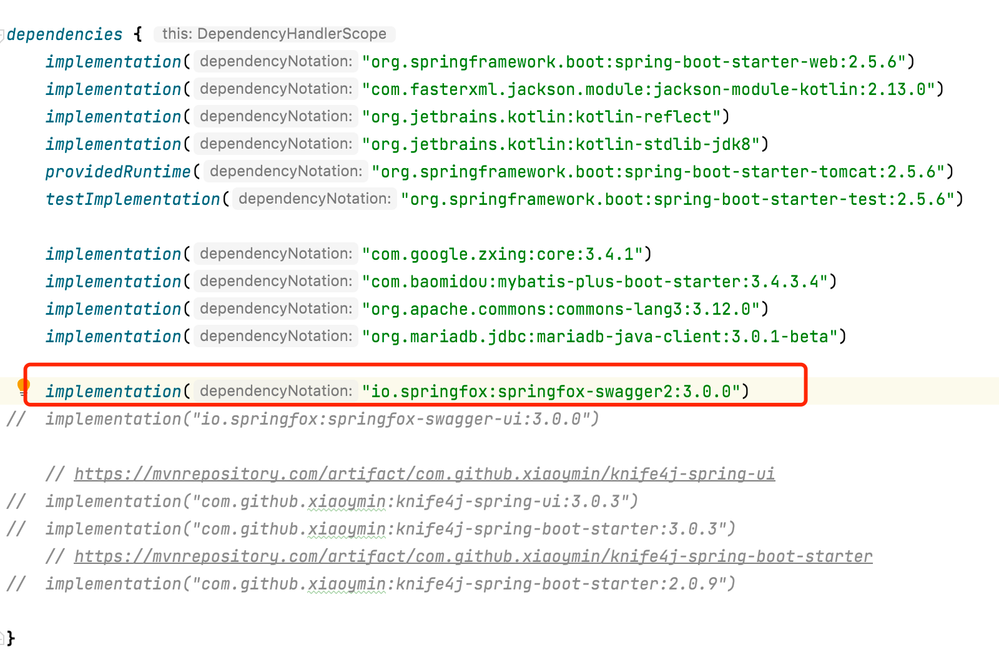Click the commons-lang3:3.12.0 dependency string
999x652 pixels.
click(x=561, y=308)
